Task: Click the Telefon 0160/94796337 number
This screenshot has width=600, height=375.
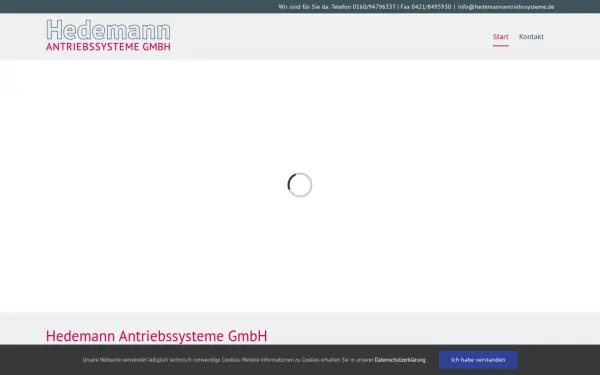Action: click(x=363, y=7)
